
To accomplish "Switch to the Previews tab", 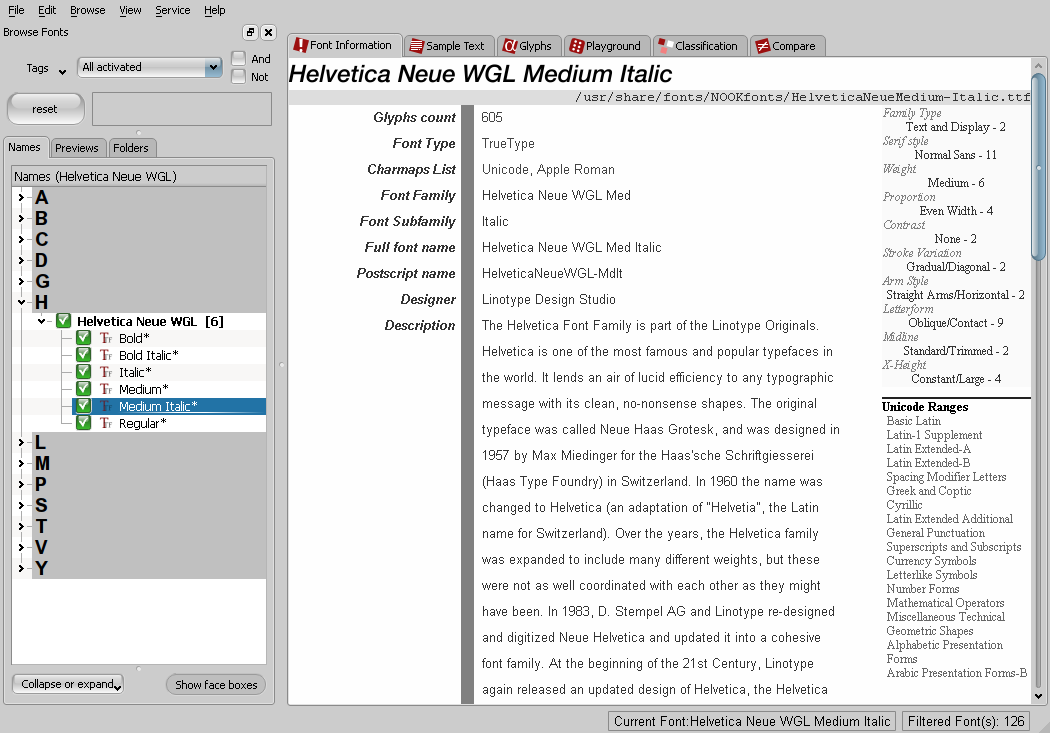I will tap(76, 148).
